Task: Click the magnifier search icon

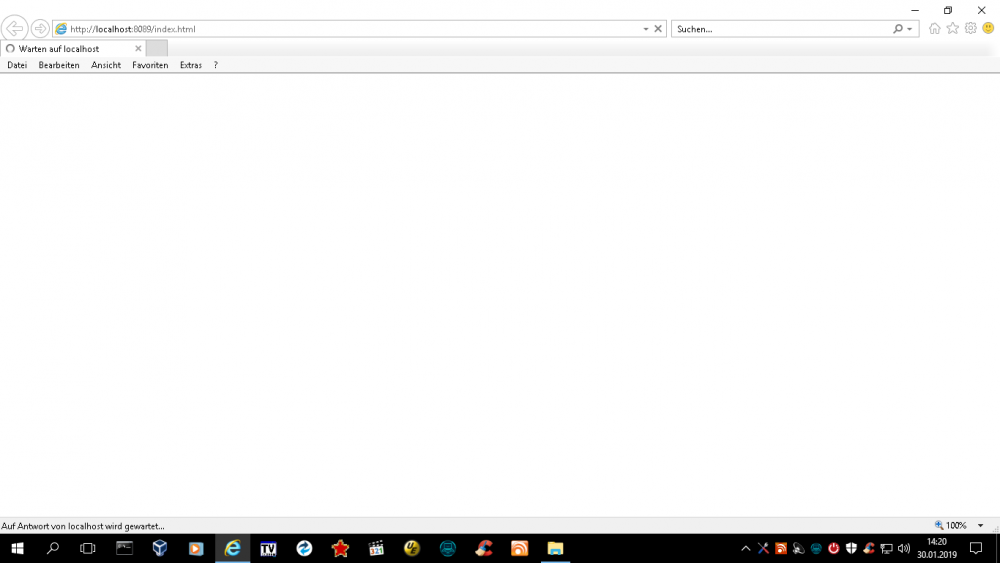Action: pos(898,29)
